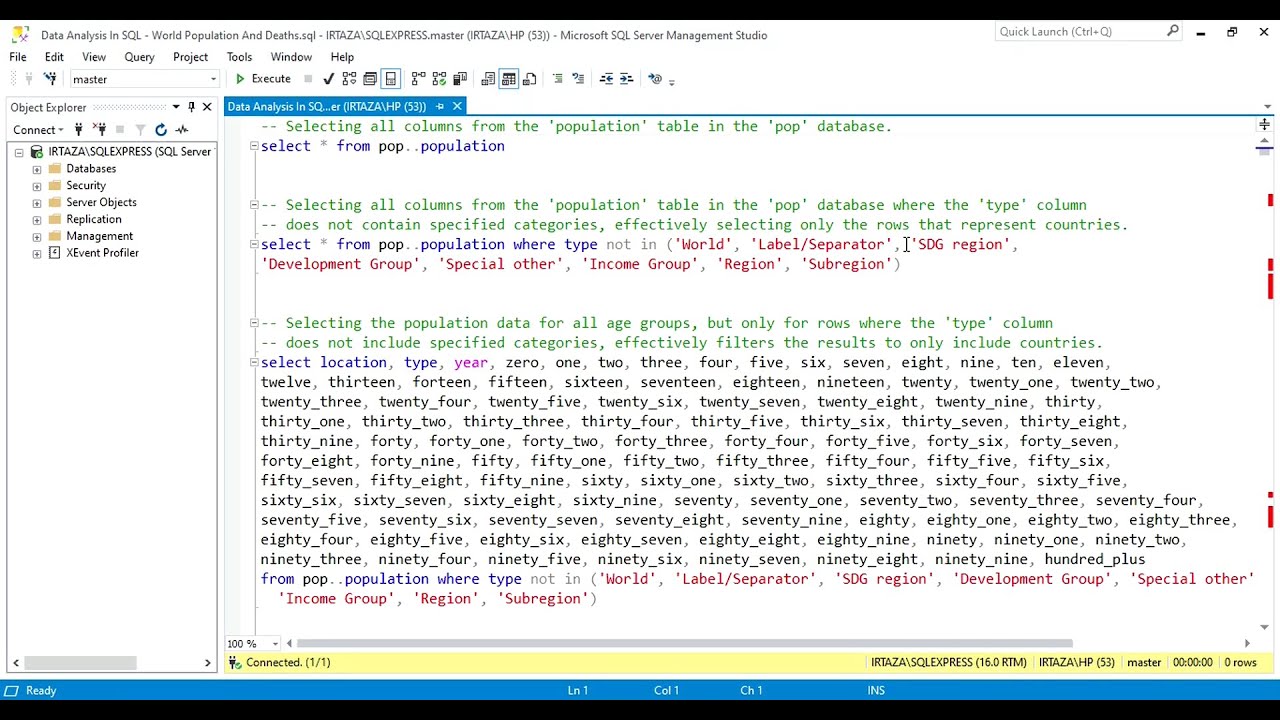Display Estimated Execution Plan icon
The image size is (1280, 720).
point(349,78)
